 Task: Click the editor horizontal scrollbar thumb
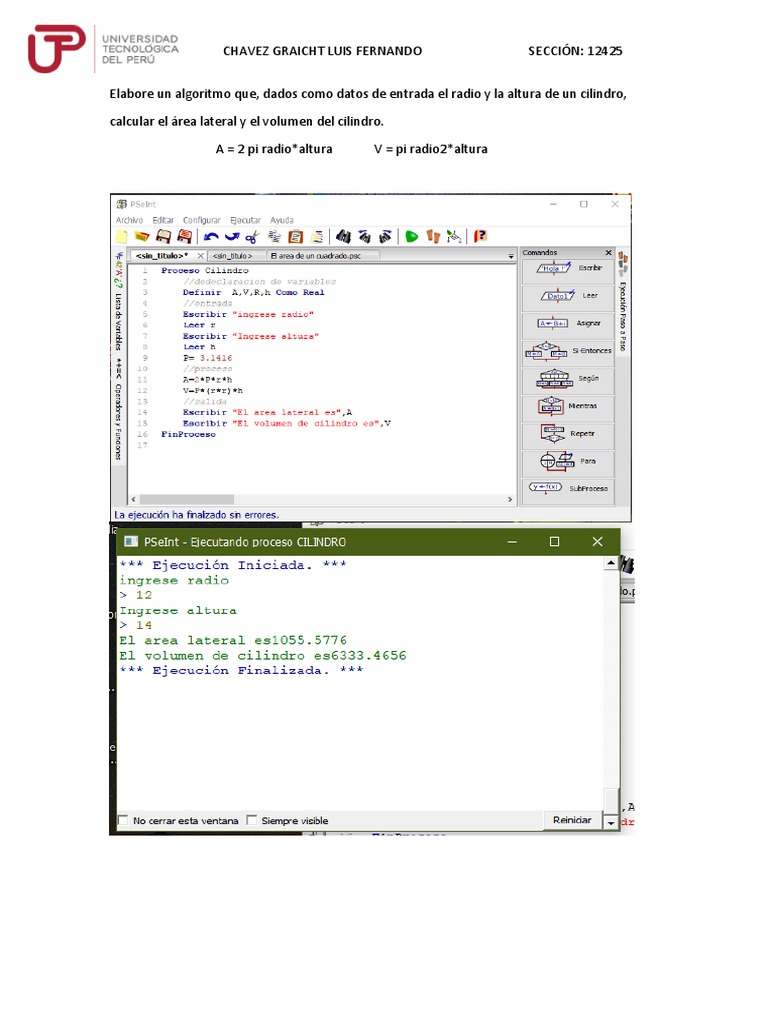(x=187, y=499)
